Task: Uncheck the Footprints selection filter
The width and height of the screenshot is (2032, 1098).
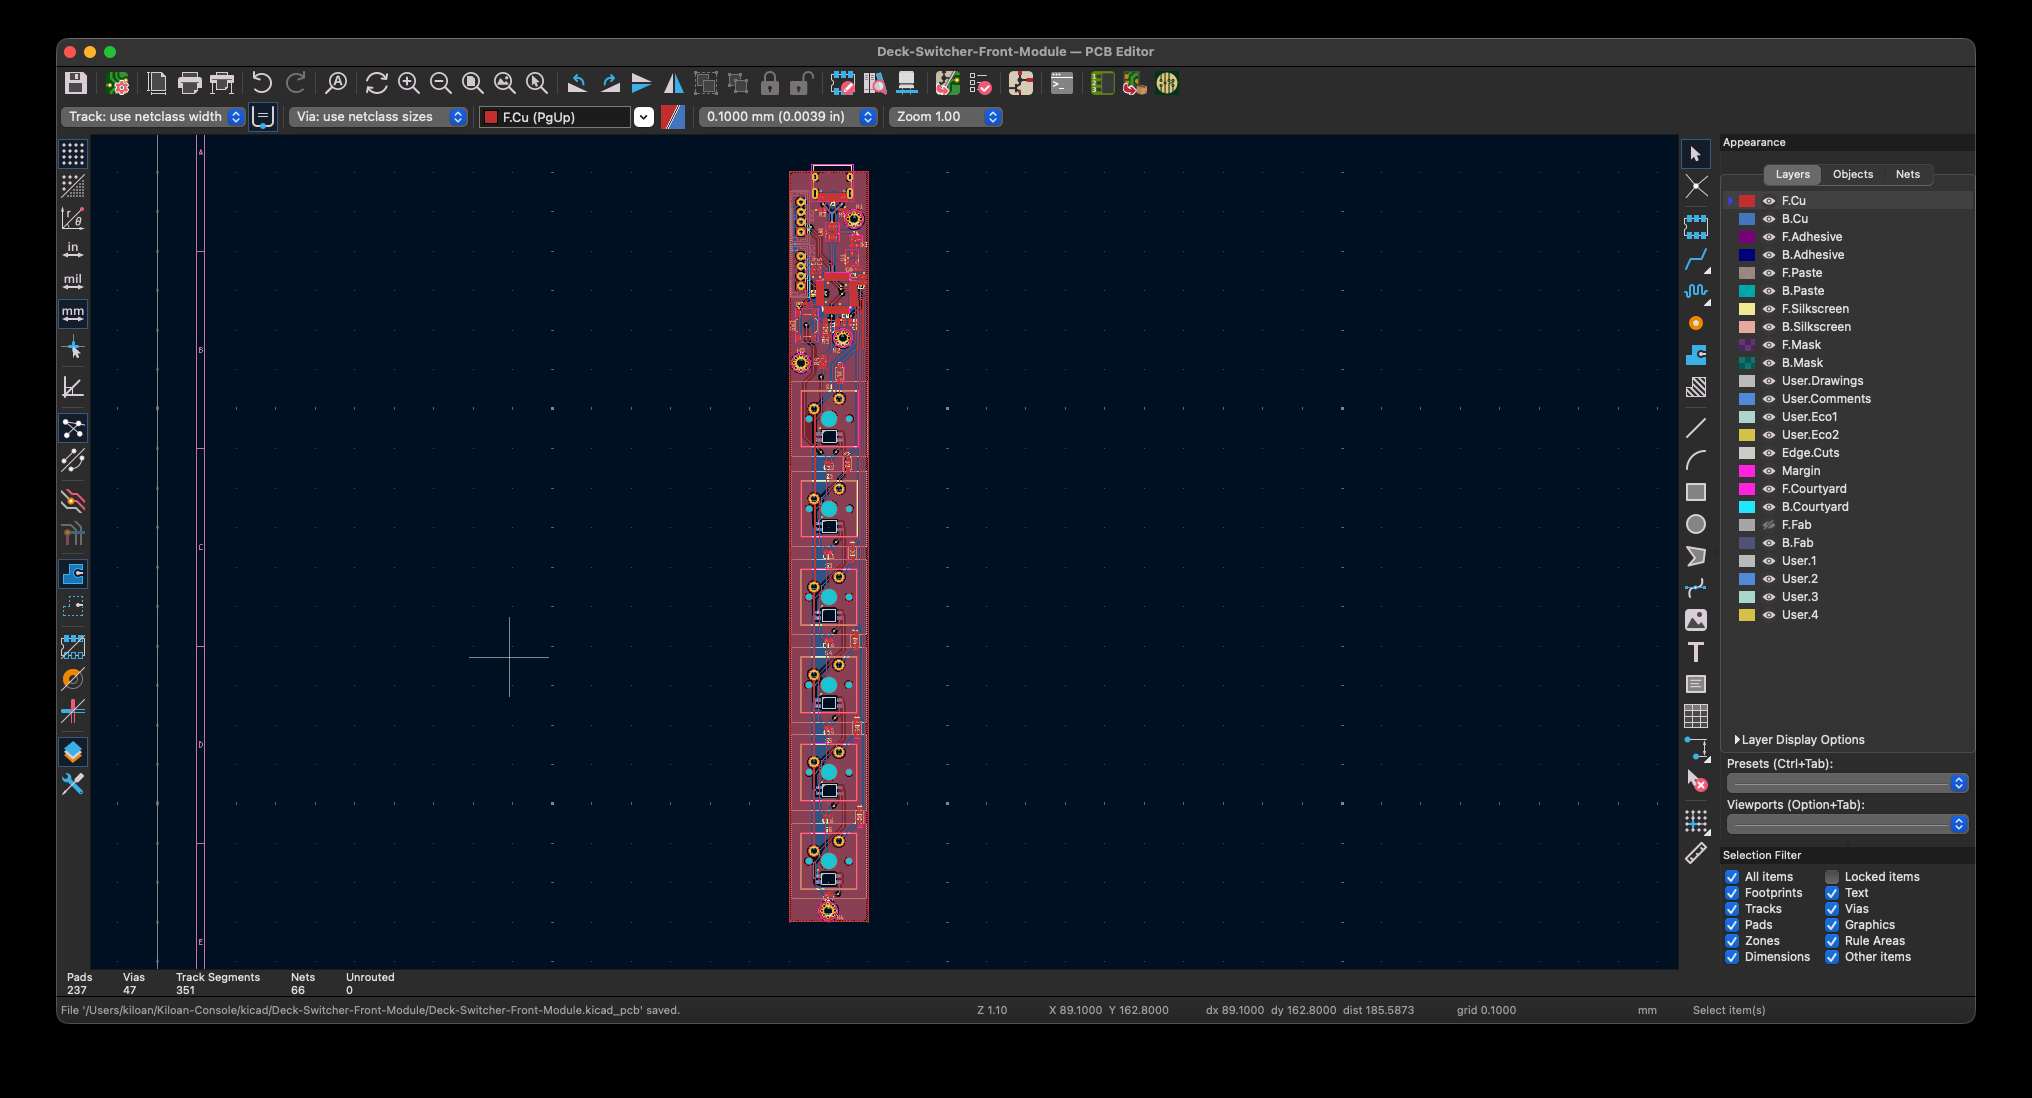Action: point(1732,893)
